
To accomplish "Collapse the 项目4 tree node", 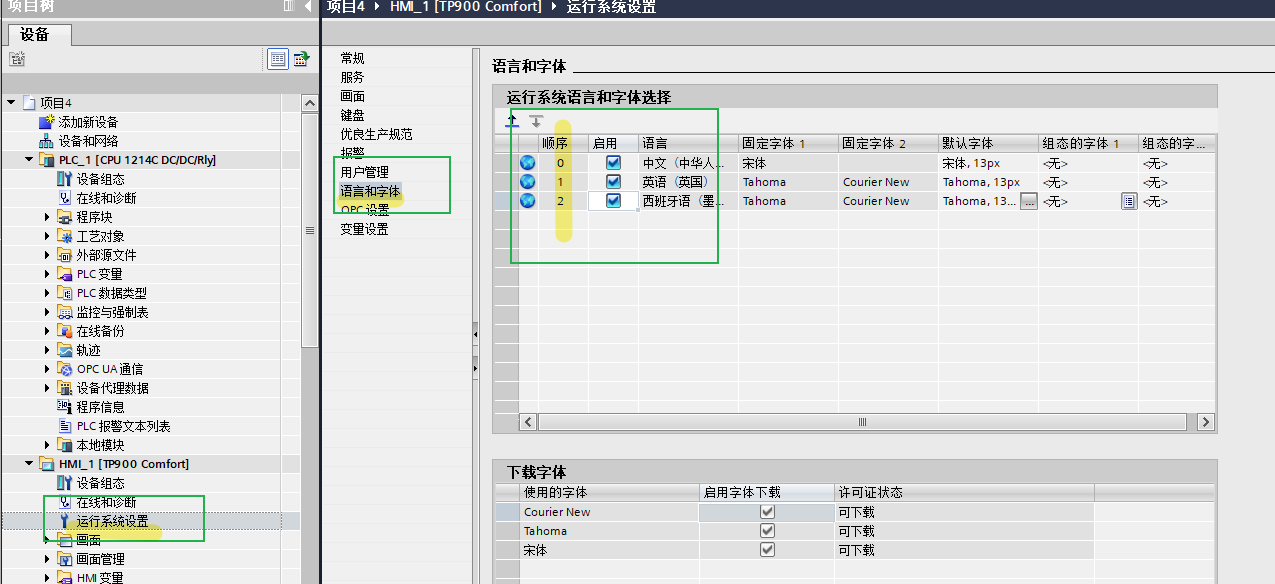I will pyautogui.click(x=11, y=102).
